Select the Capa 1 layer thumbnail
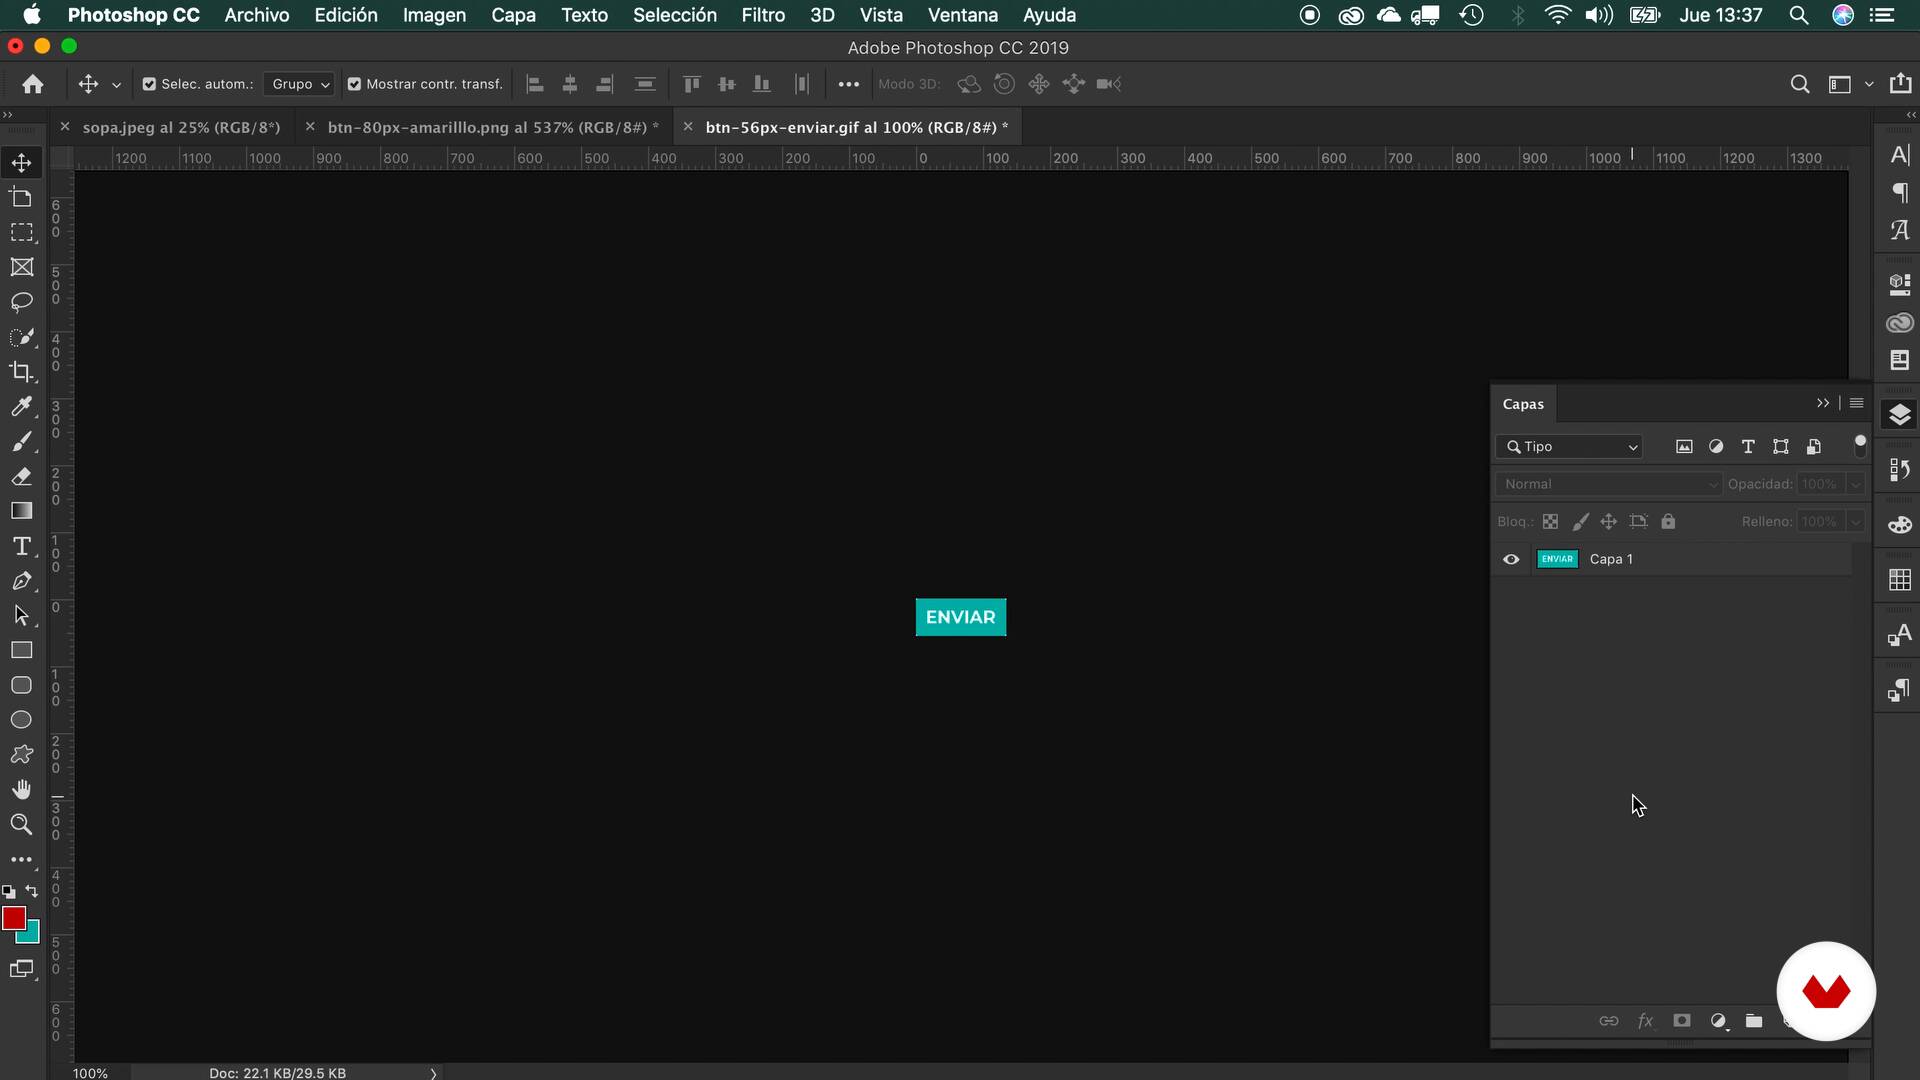 (x=1557, y=559)
